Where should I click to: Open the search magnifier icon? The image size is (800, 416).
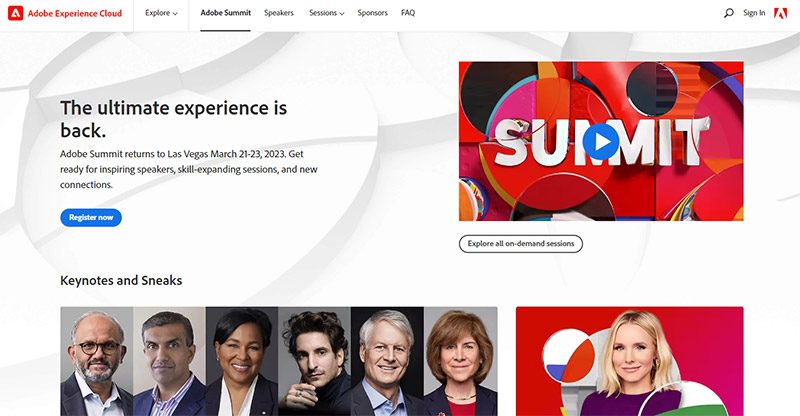click(729, 13)
